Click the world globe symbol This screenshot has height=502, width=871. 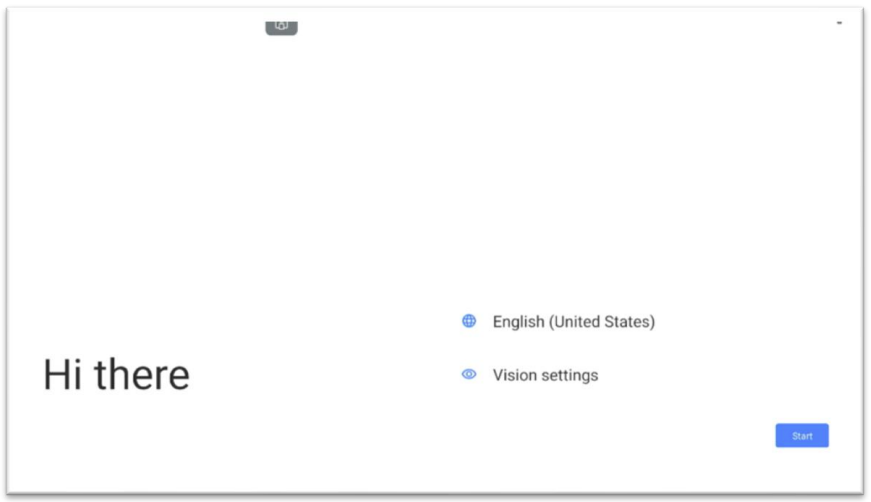pyautogui.click(x=469, y=321)
